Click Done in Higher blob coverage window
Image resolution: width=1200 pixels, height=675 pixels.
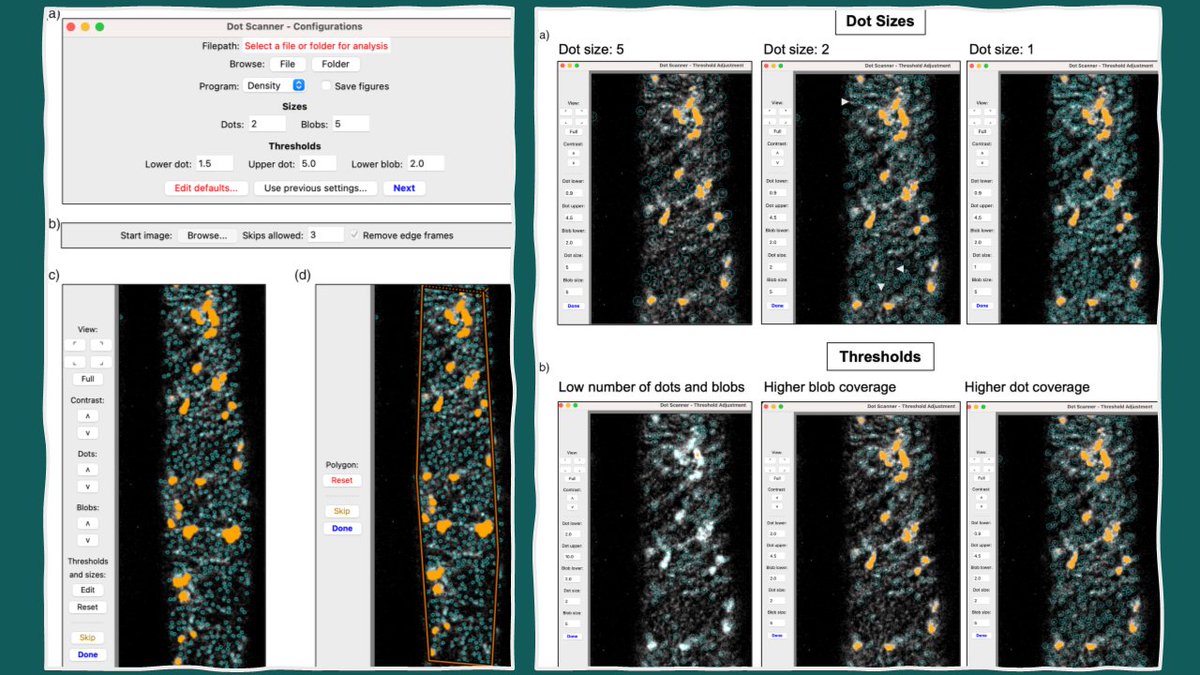click(779, 636)
